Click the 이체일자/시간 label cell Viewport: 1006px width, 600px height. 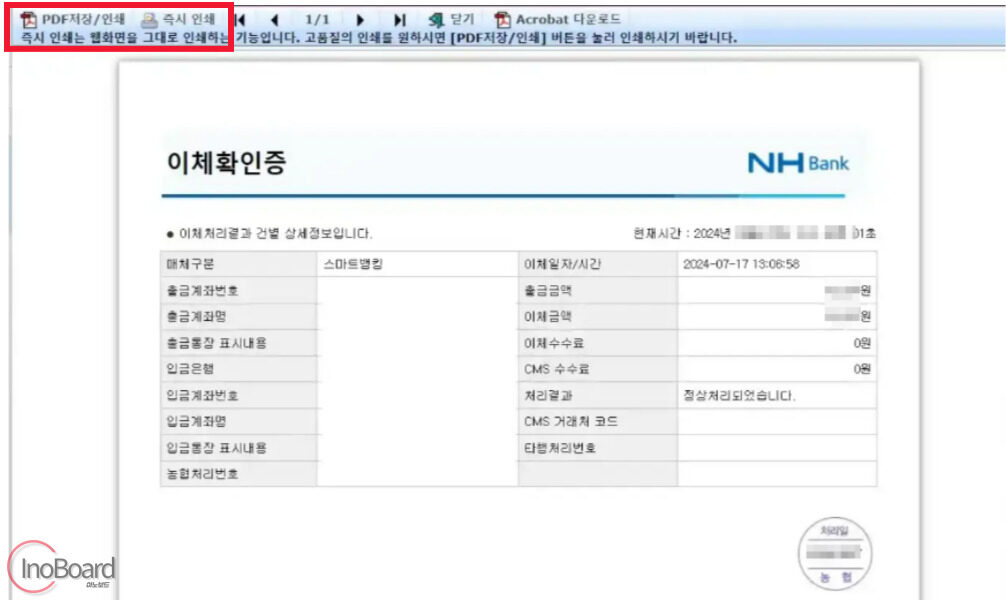click(x=597, y=264)
